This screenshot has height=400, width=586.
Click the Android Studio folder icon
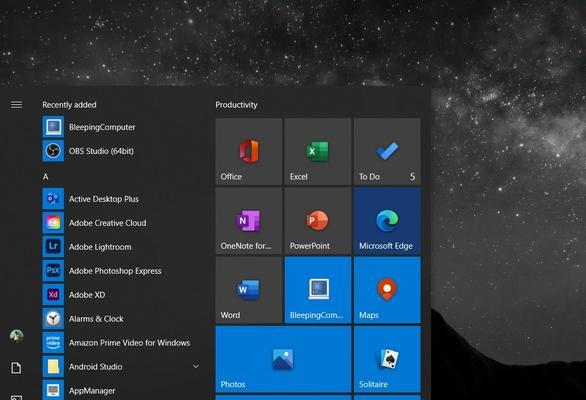coord(53,366)
